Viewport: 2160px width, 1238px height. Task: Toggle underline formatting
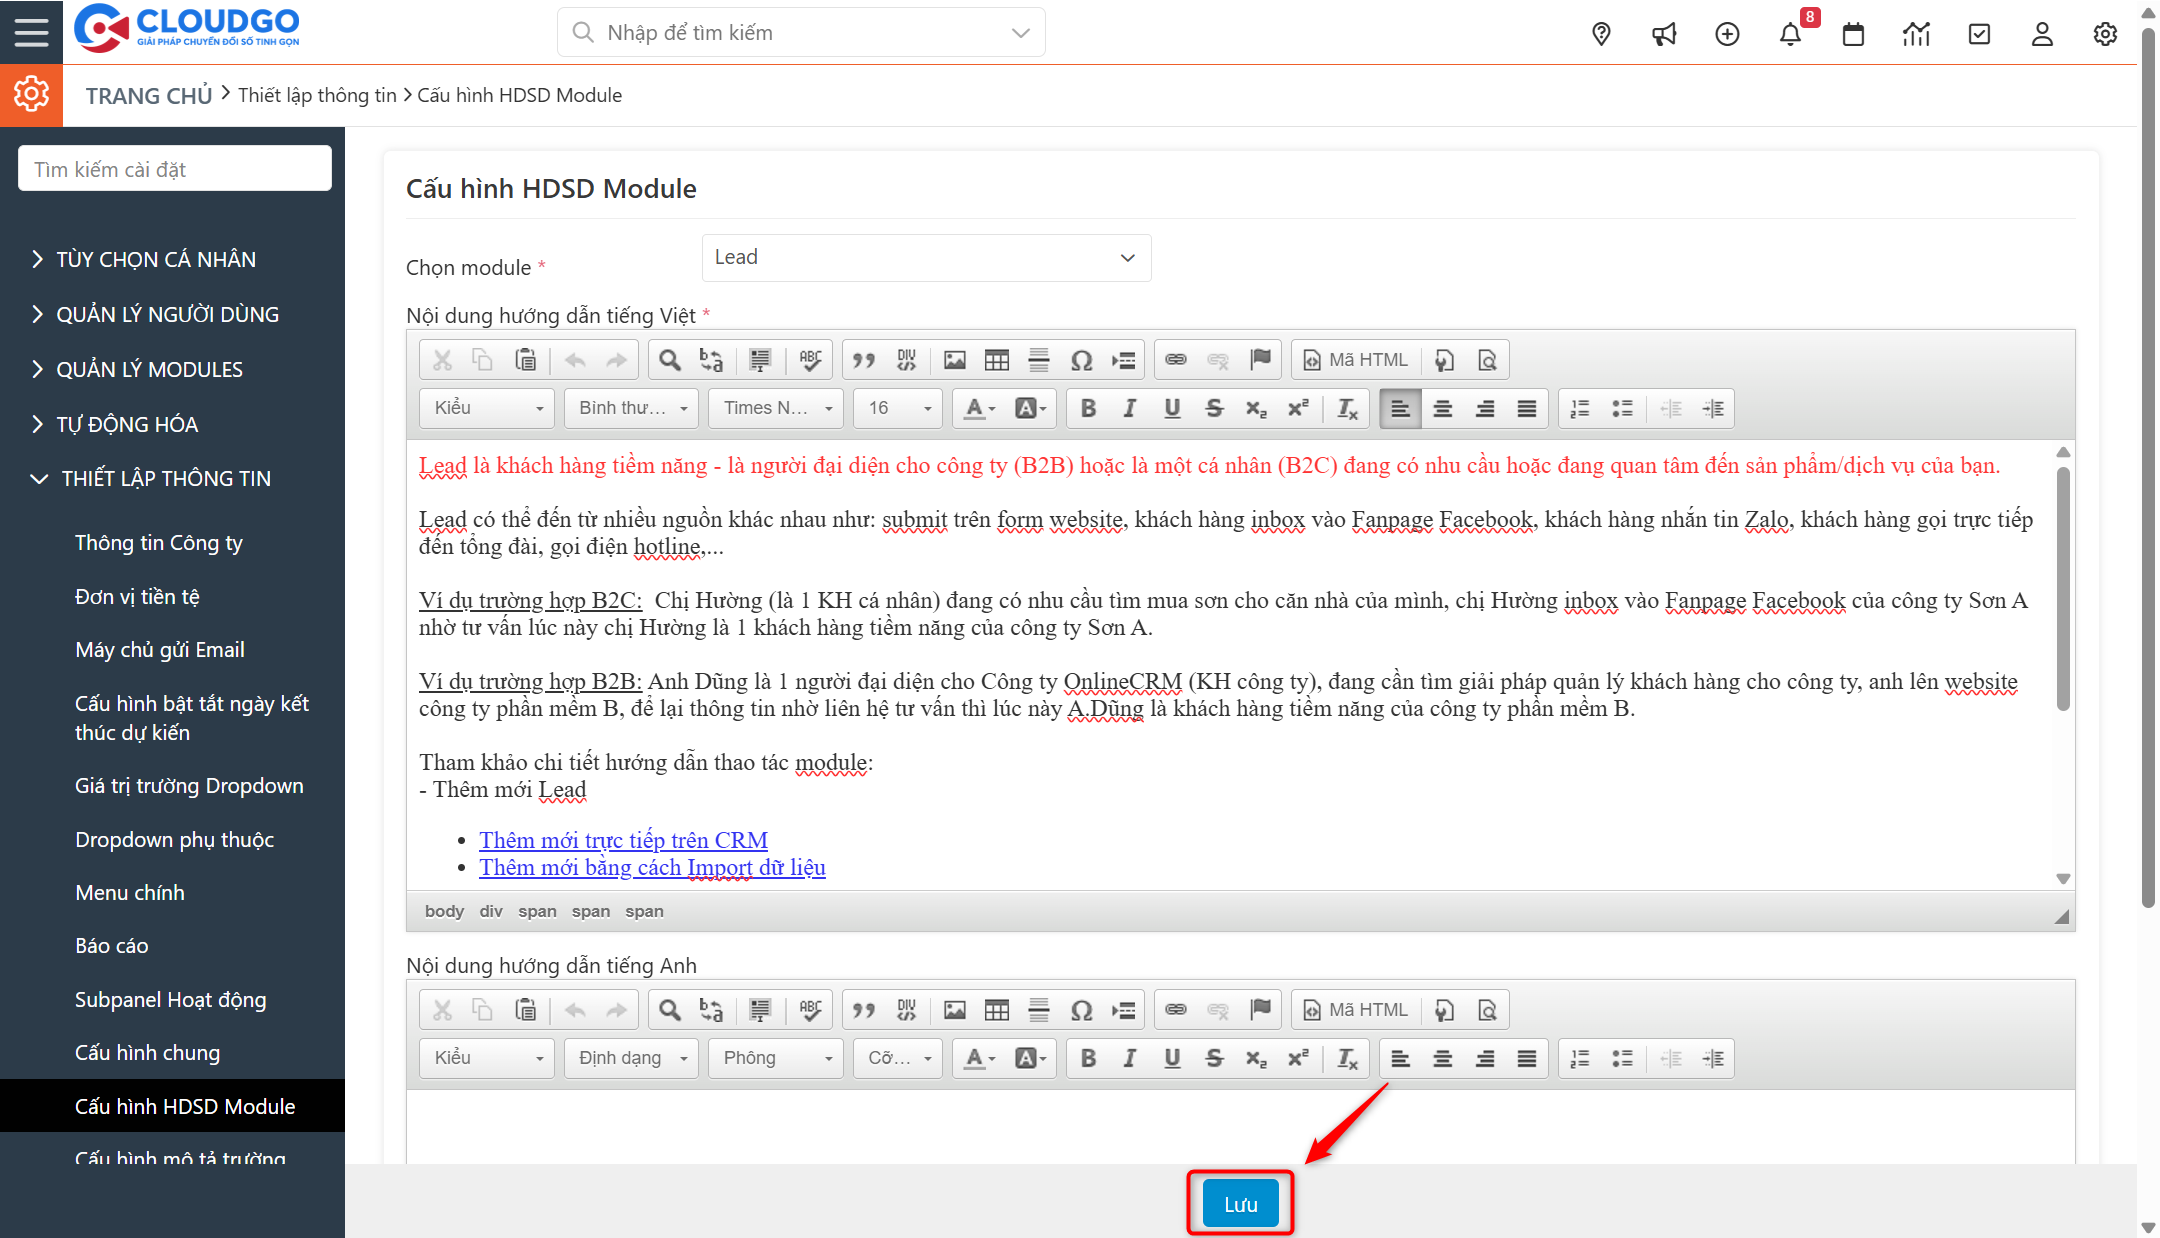point(1171,408)
